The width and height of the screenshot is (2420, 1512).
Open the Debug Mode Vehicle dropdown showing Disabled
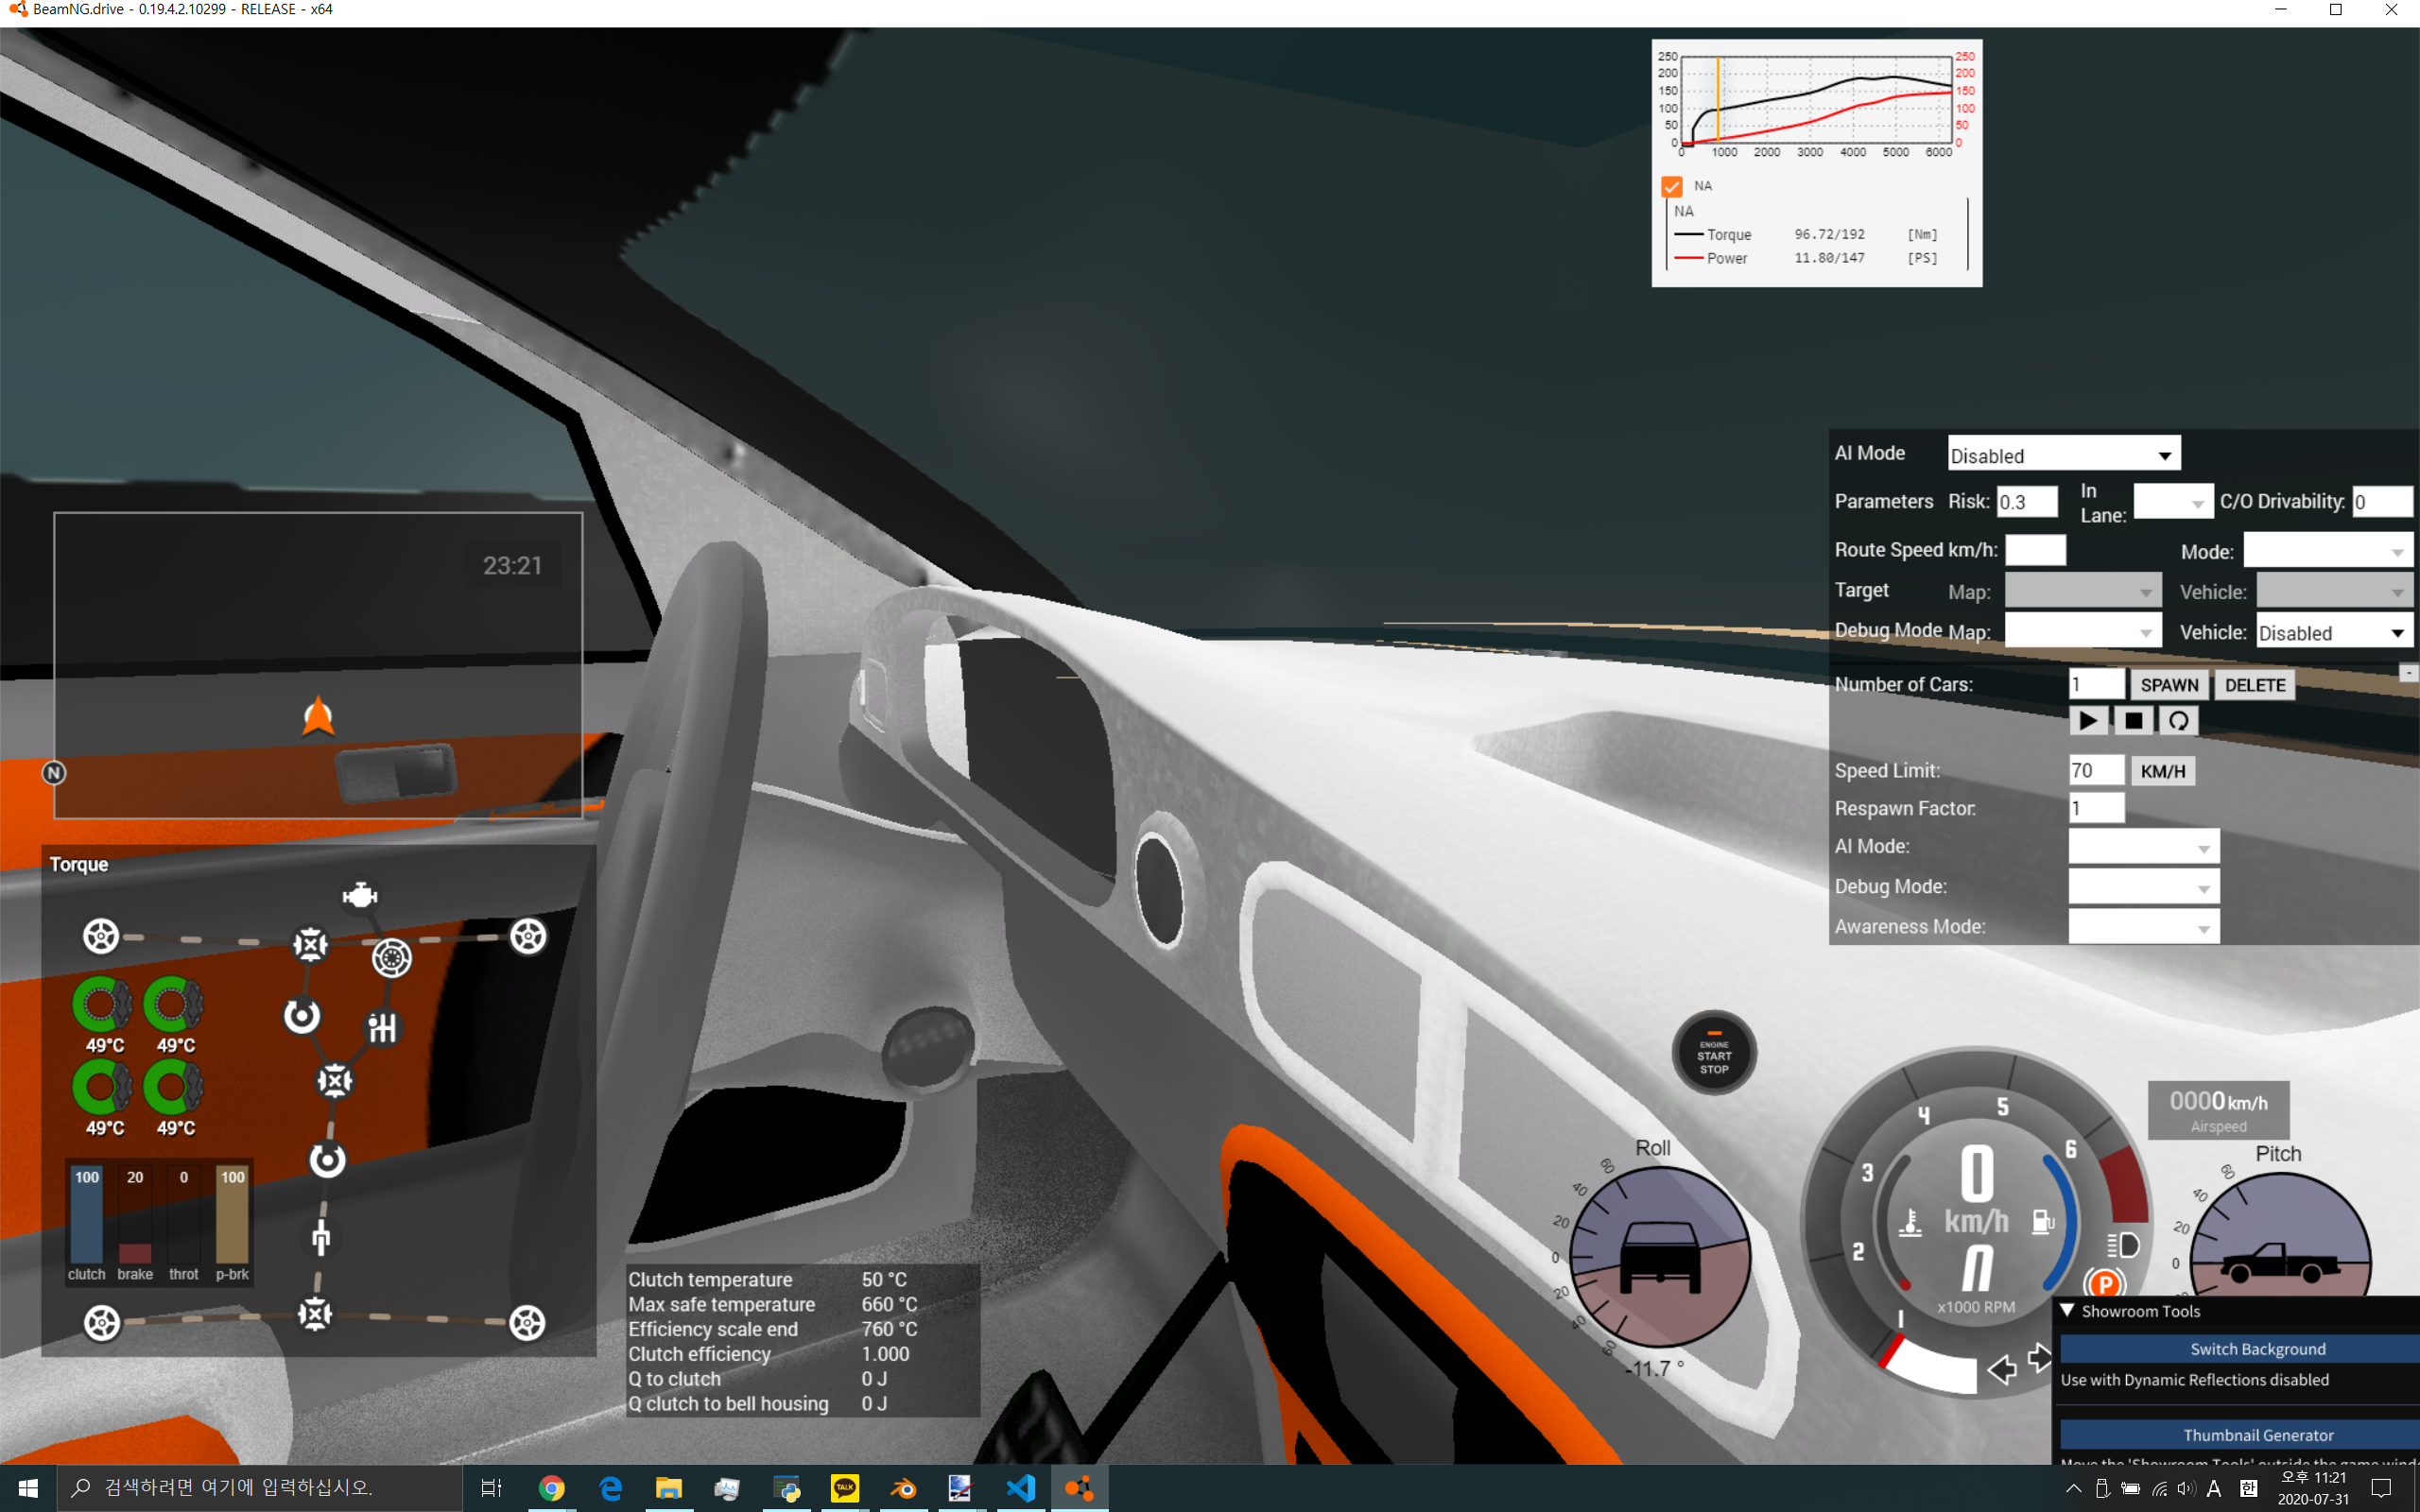[x=2335, y=632]
